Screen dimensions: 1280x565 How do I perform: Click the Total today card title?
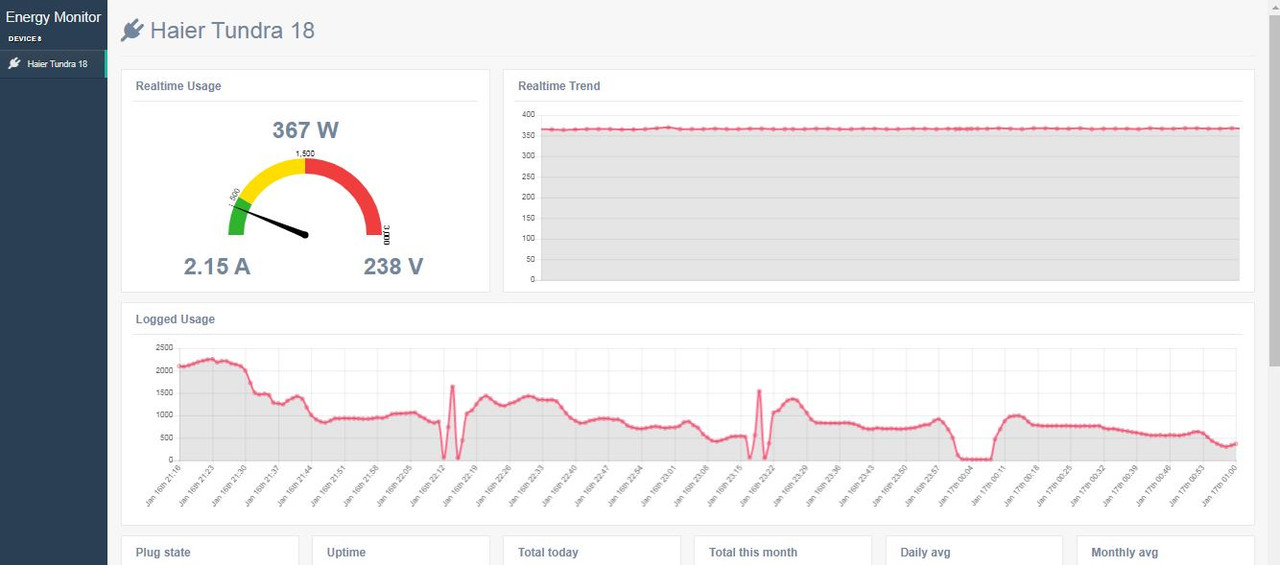[548, 552]
